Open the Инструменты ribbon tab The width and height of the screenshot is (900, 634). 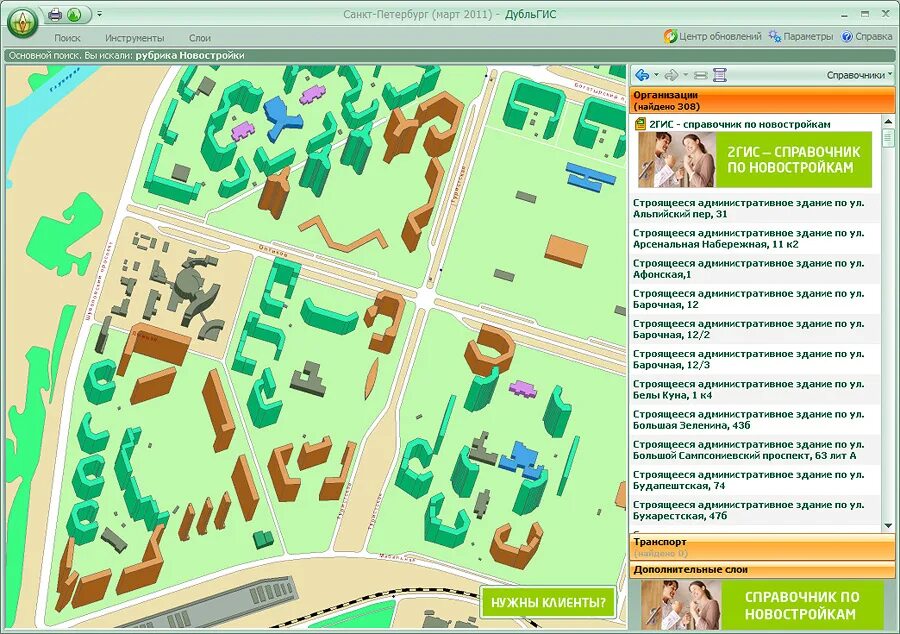(134, 38)
